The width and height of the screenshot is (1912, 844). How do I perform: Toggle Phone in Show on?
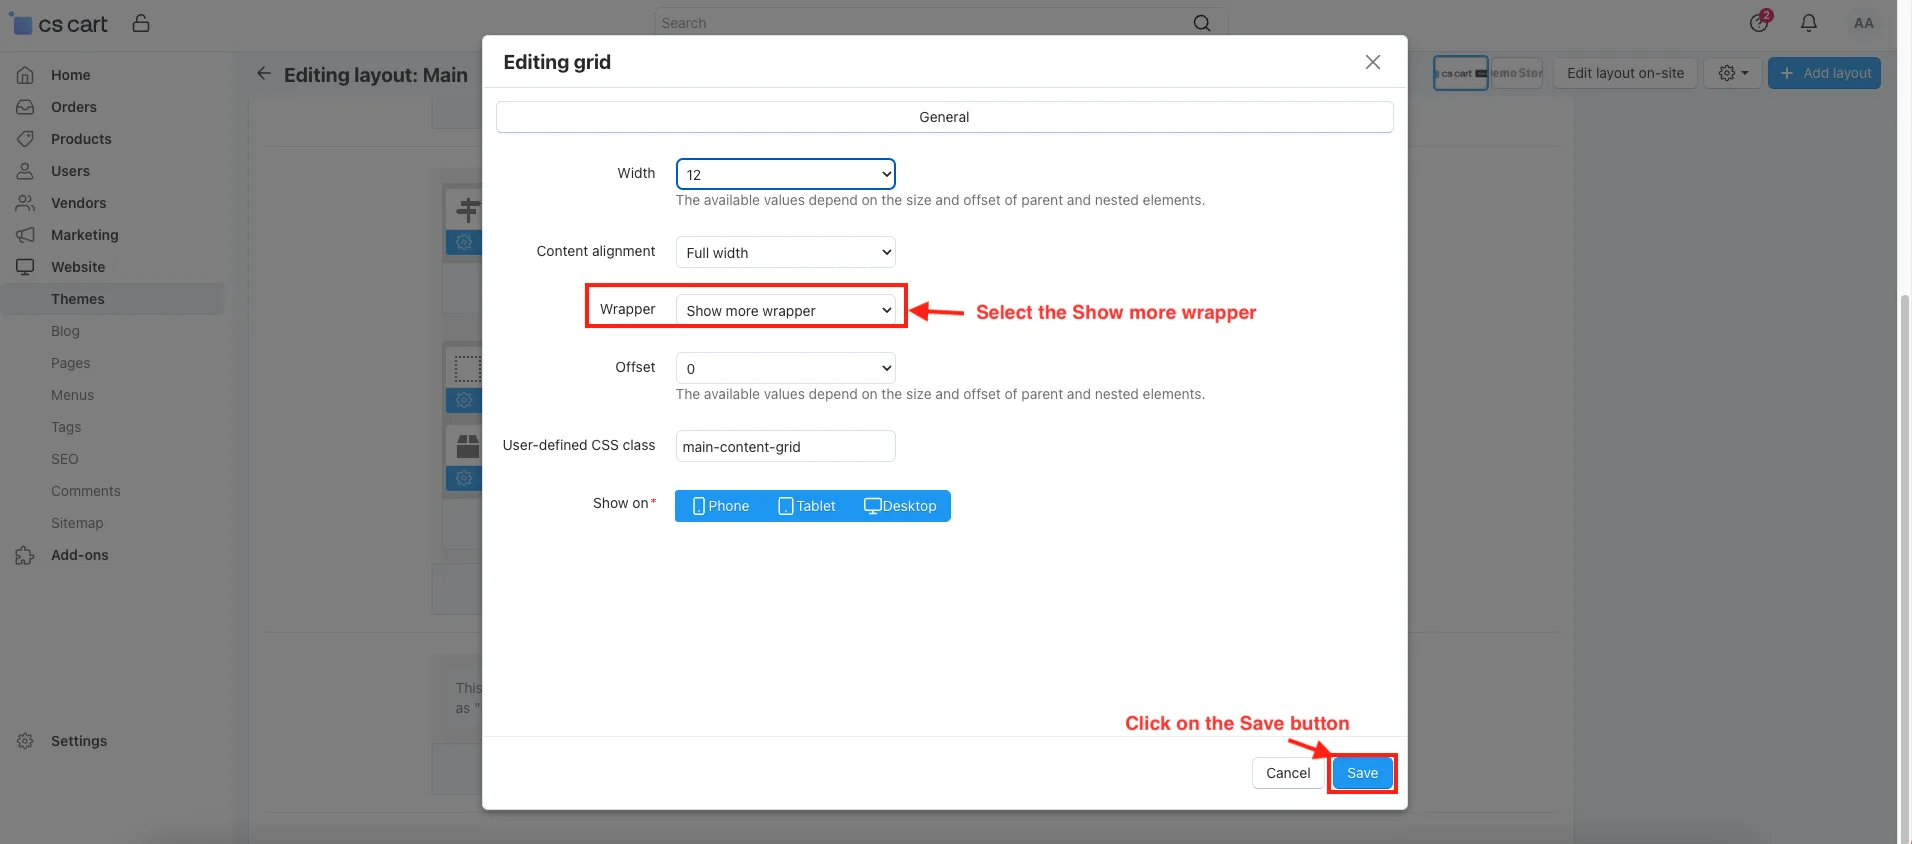coord(721,506)
